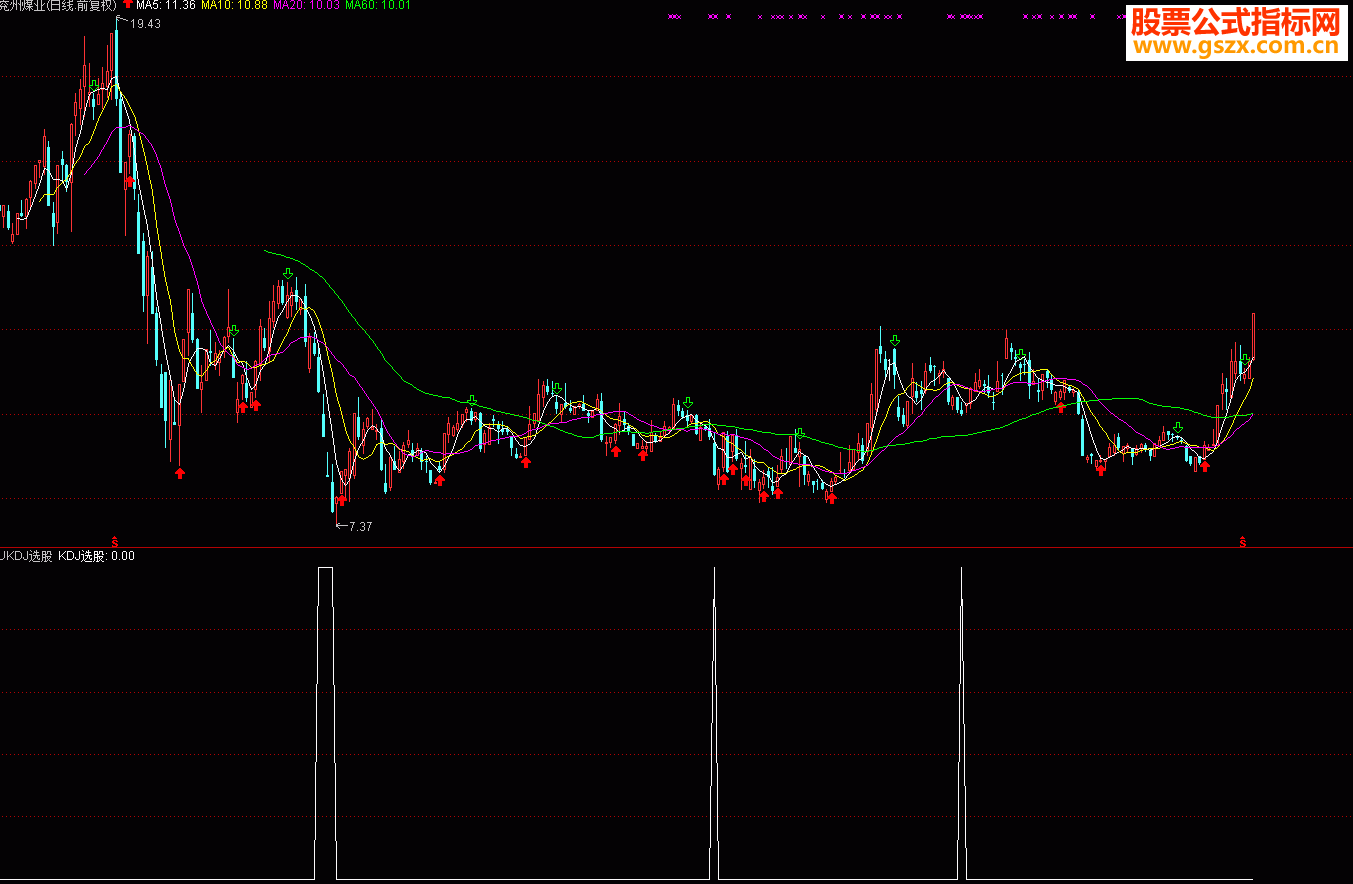Click the tallest latest red candlestick
This screenshot has width=1353, height=884.
tap(1253, 336)
